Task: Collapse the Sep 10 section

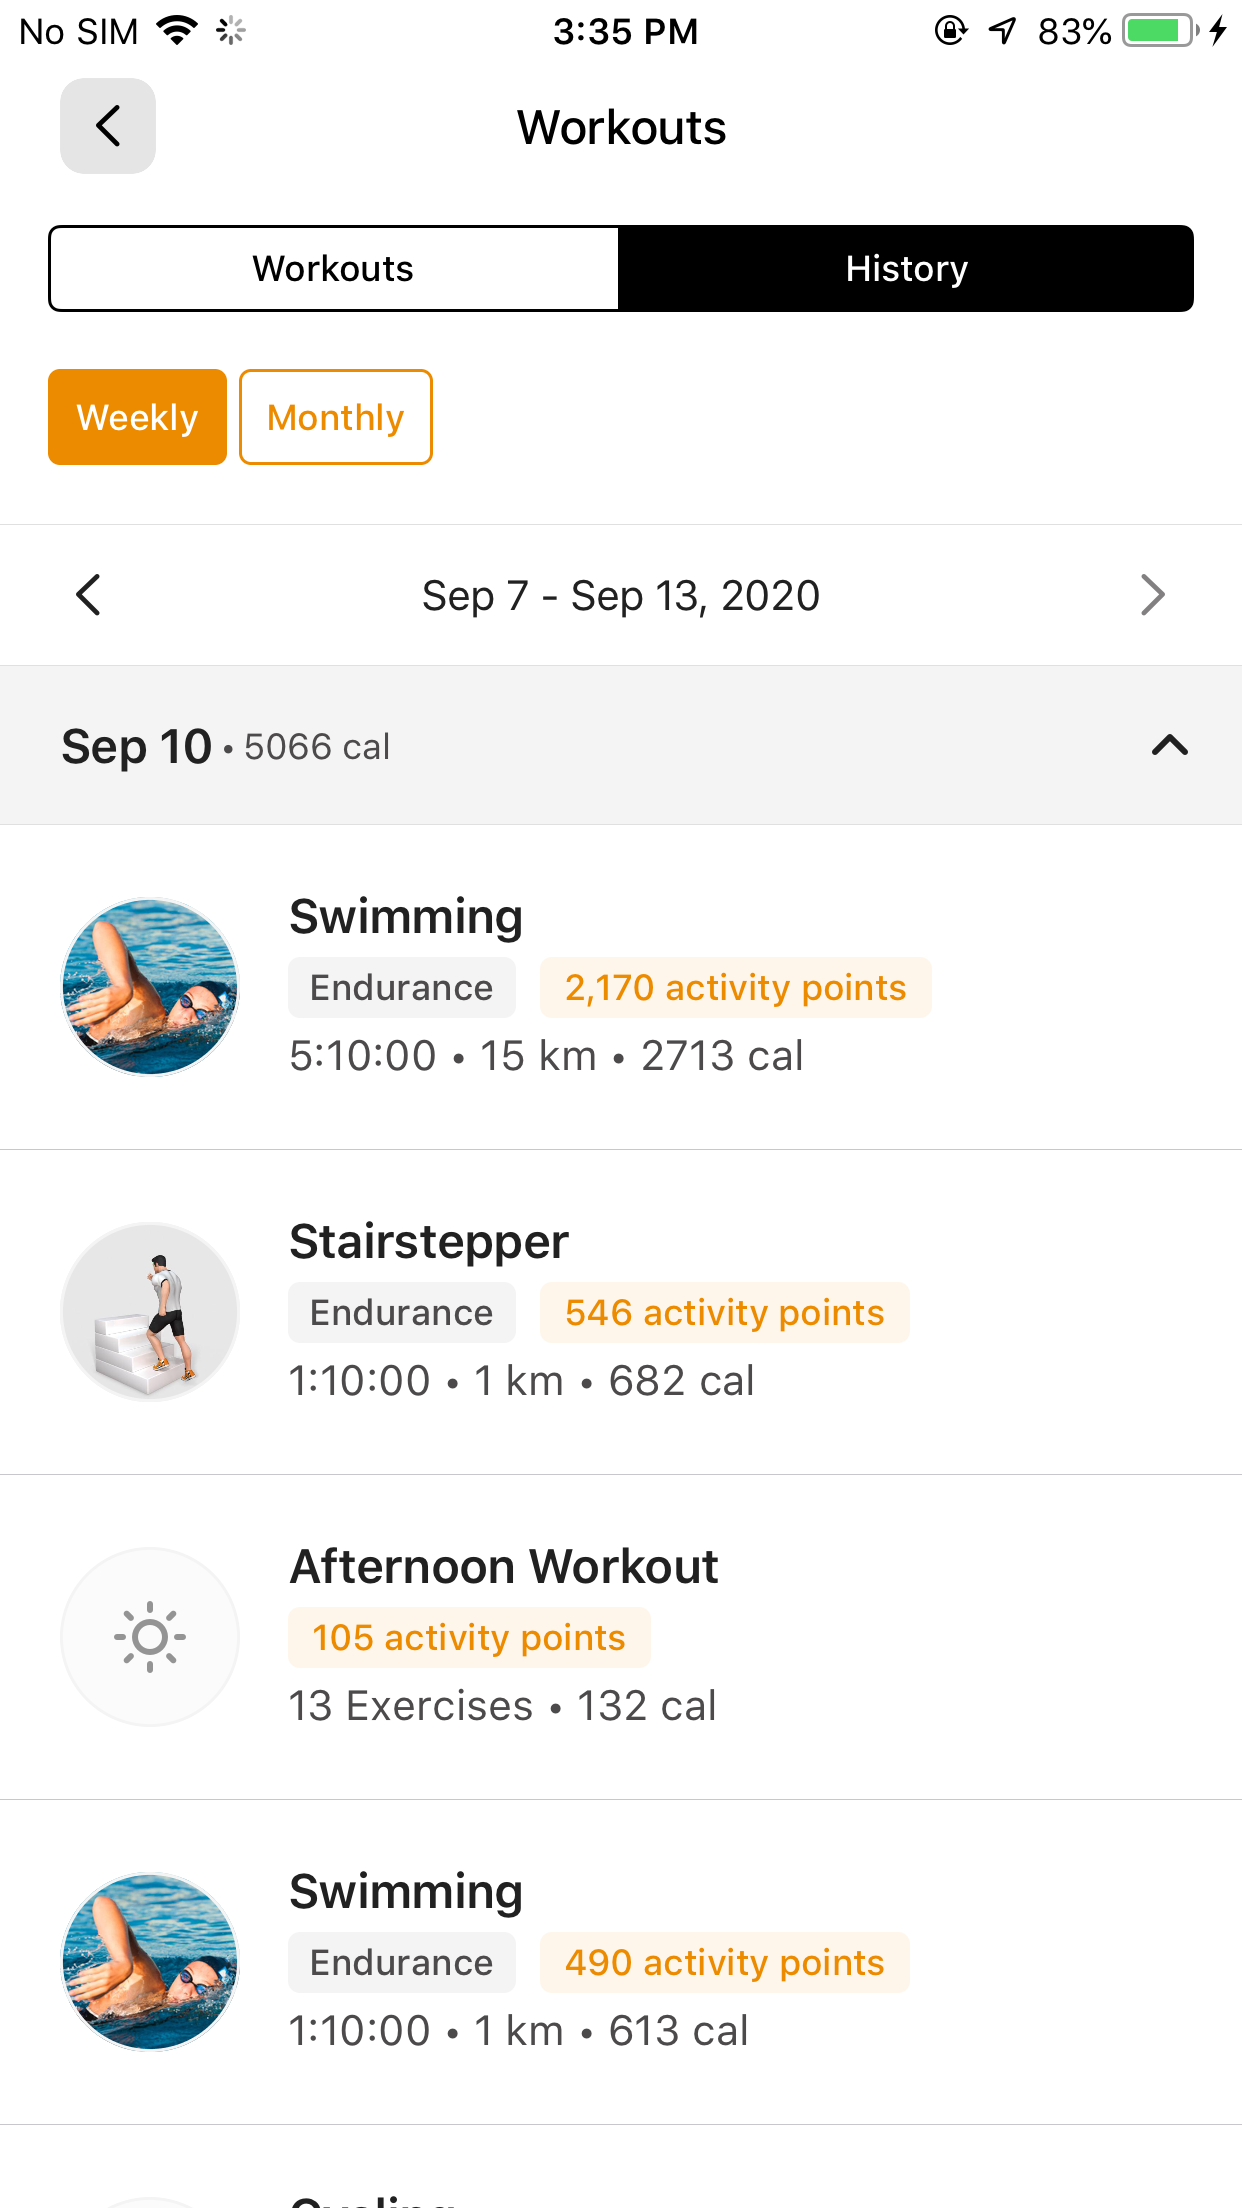Action: click(1169, 745)
